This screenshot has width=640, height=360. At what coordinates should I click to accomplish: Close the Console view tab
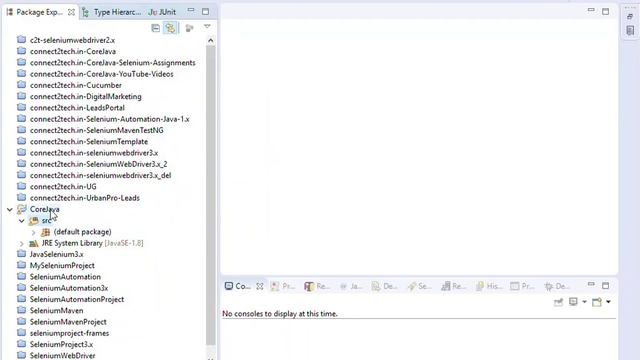pos(260,287)
